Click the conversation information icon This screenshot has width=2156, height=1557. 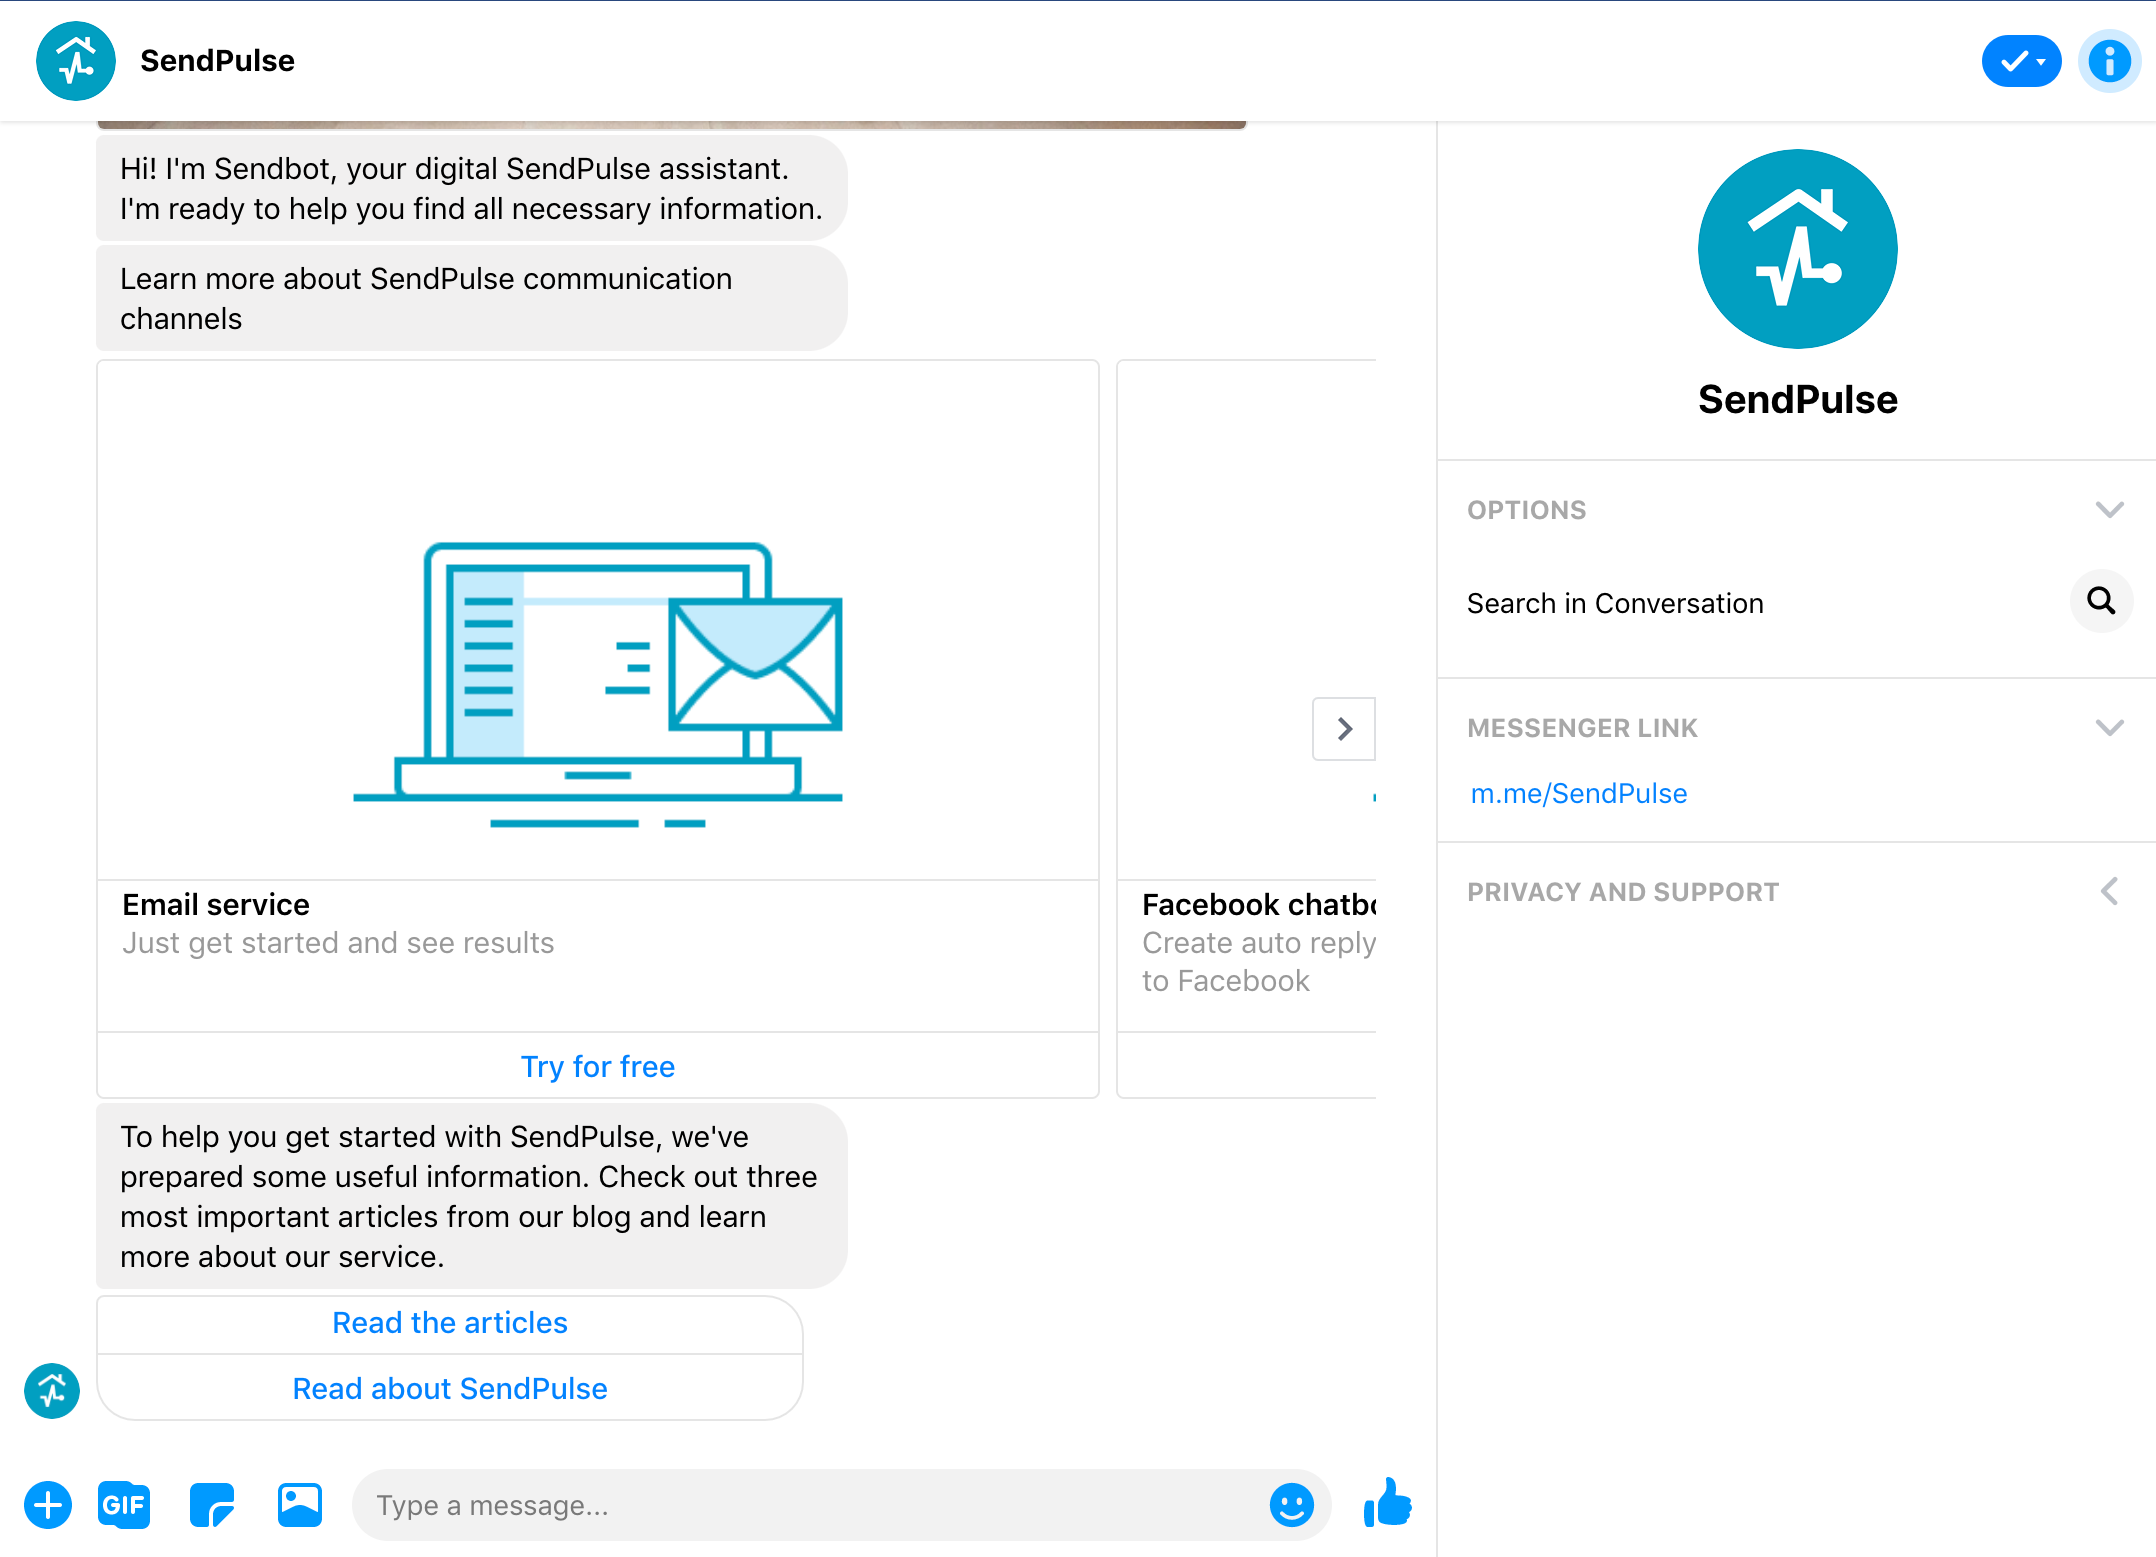pyautogui.click(x=2110, y=61)
